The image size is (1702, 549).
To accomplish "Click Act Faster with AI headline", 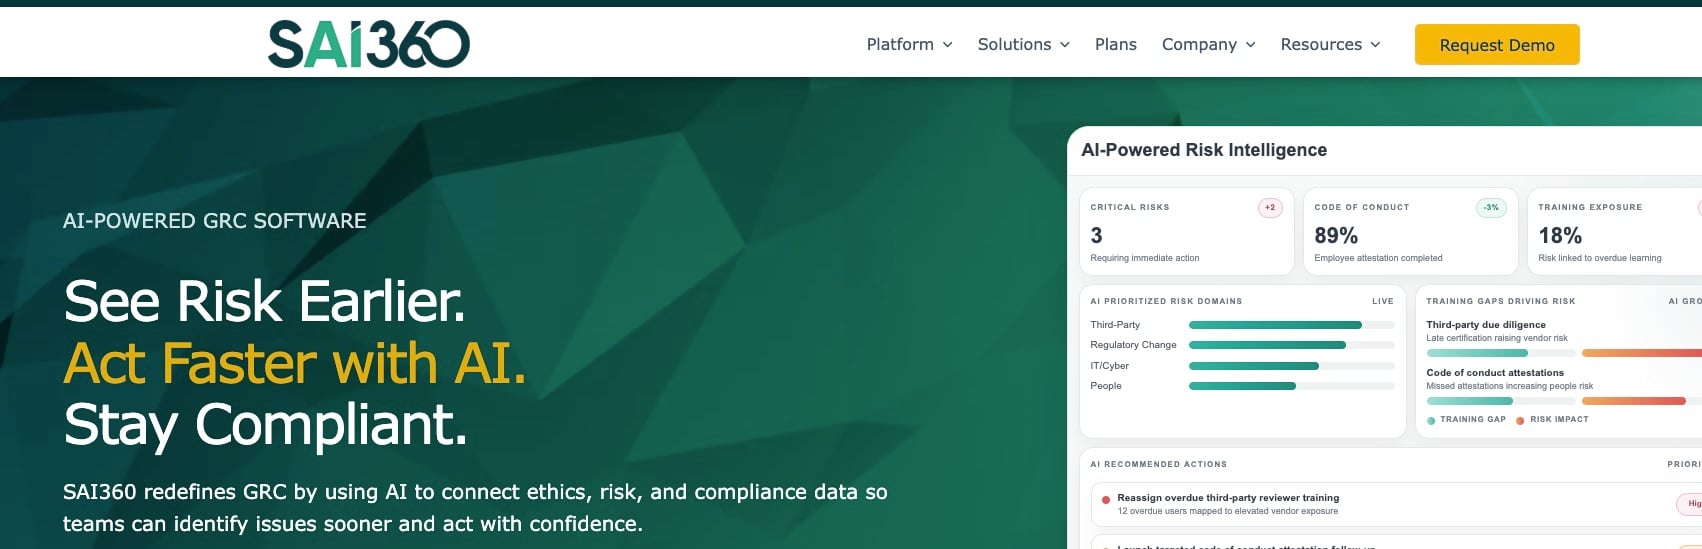I will click(295, 363).
